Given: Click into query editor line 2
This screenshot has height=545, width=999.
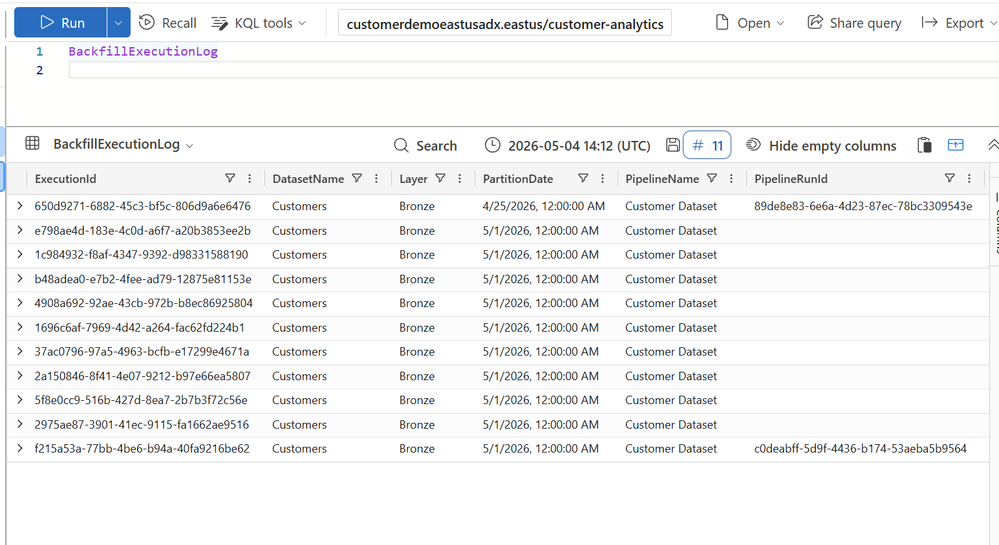Looking at the screenshot, I should [x=534, y=70].
